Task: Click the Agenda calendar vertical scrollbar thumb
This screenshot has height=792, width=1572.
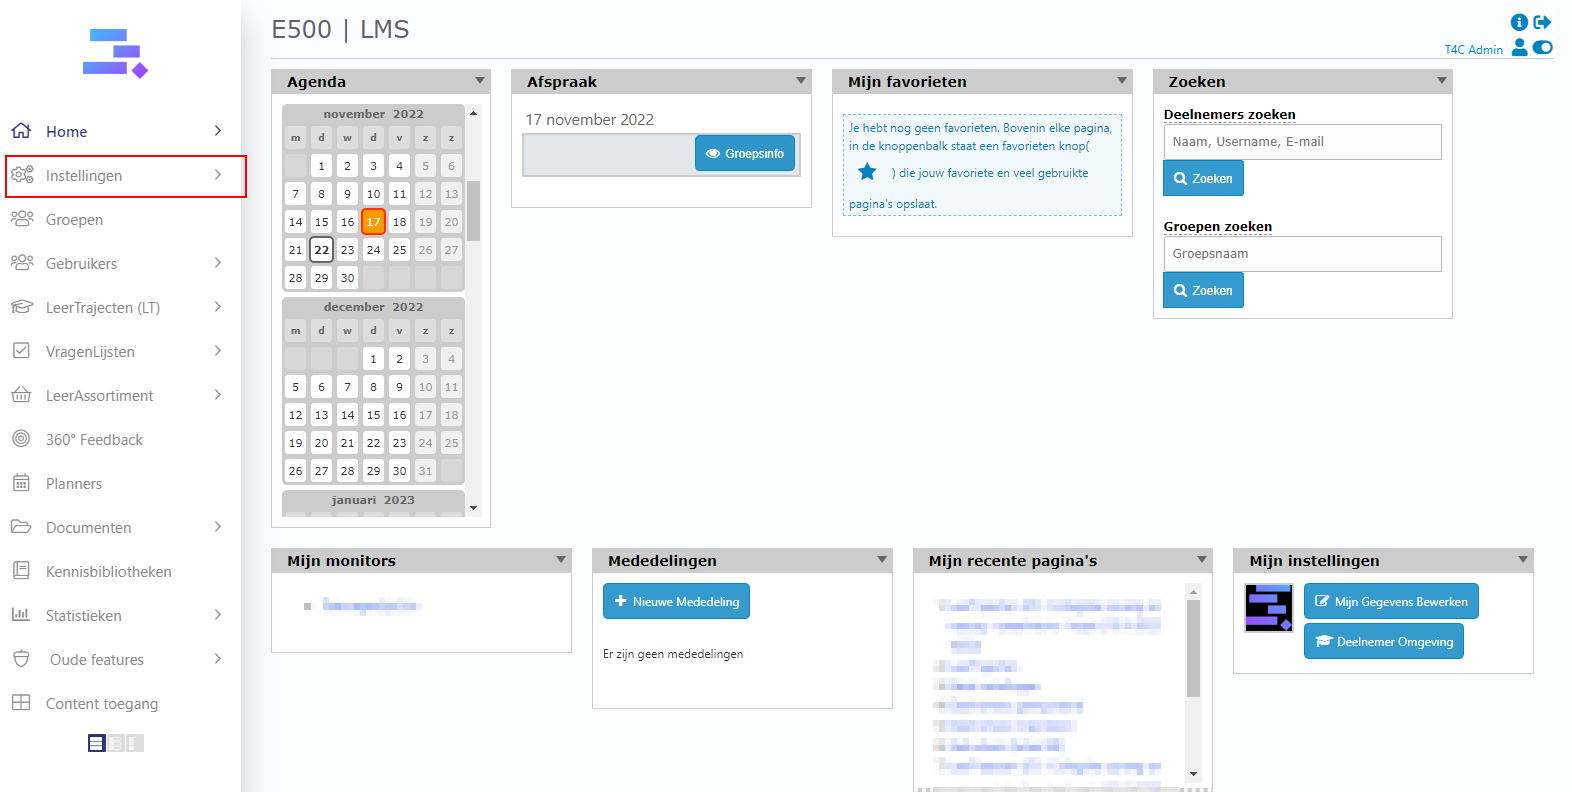Action: tap(474, 210)
